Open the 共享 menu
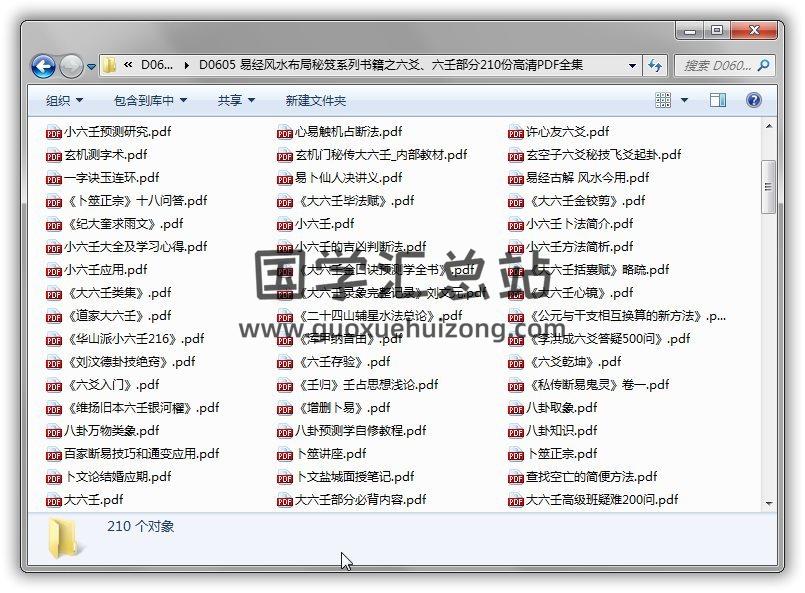805x593 pixels. (236, 100)
